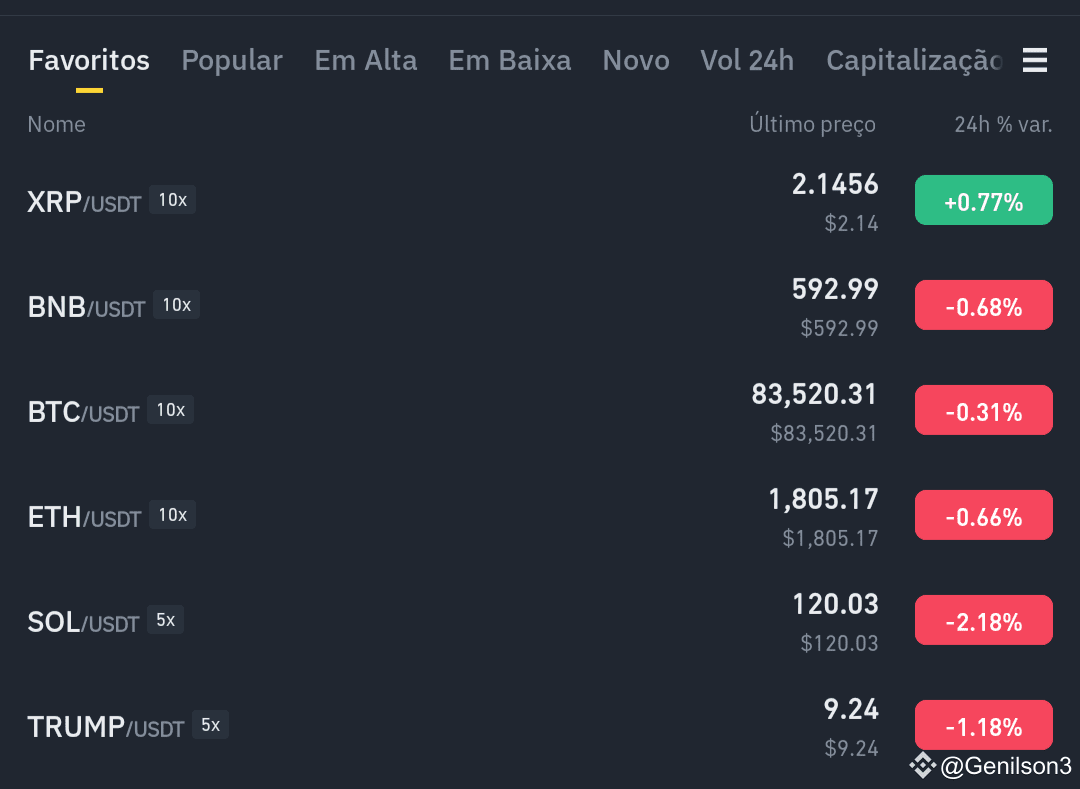Select the 5x leverage badge on SOL

click(x=165, y=620)
